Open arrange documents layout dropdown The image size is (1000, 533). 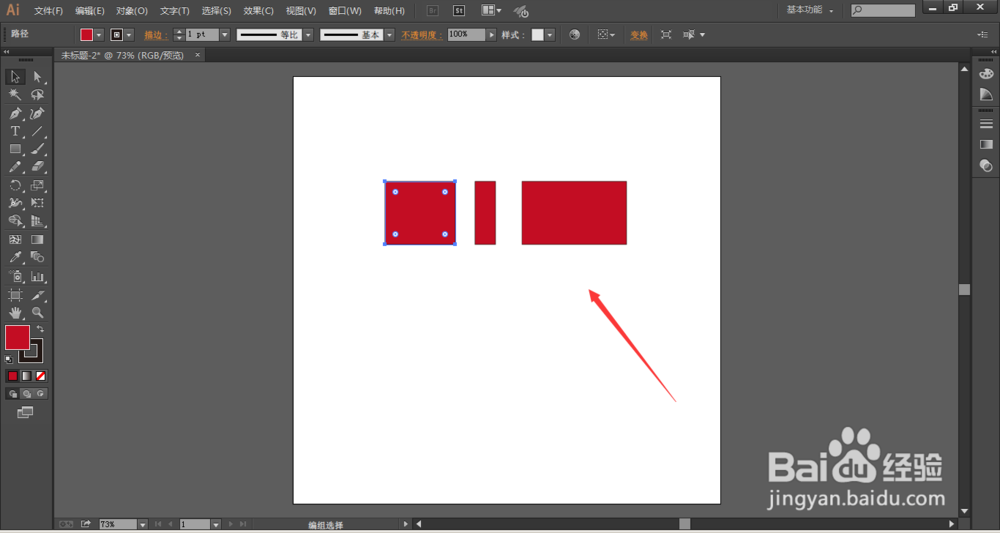pos(491,11)
